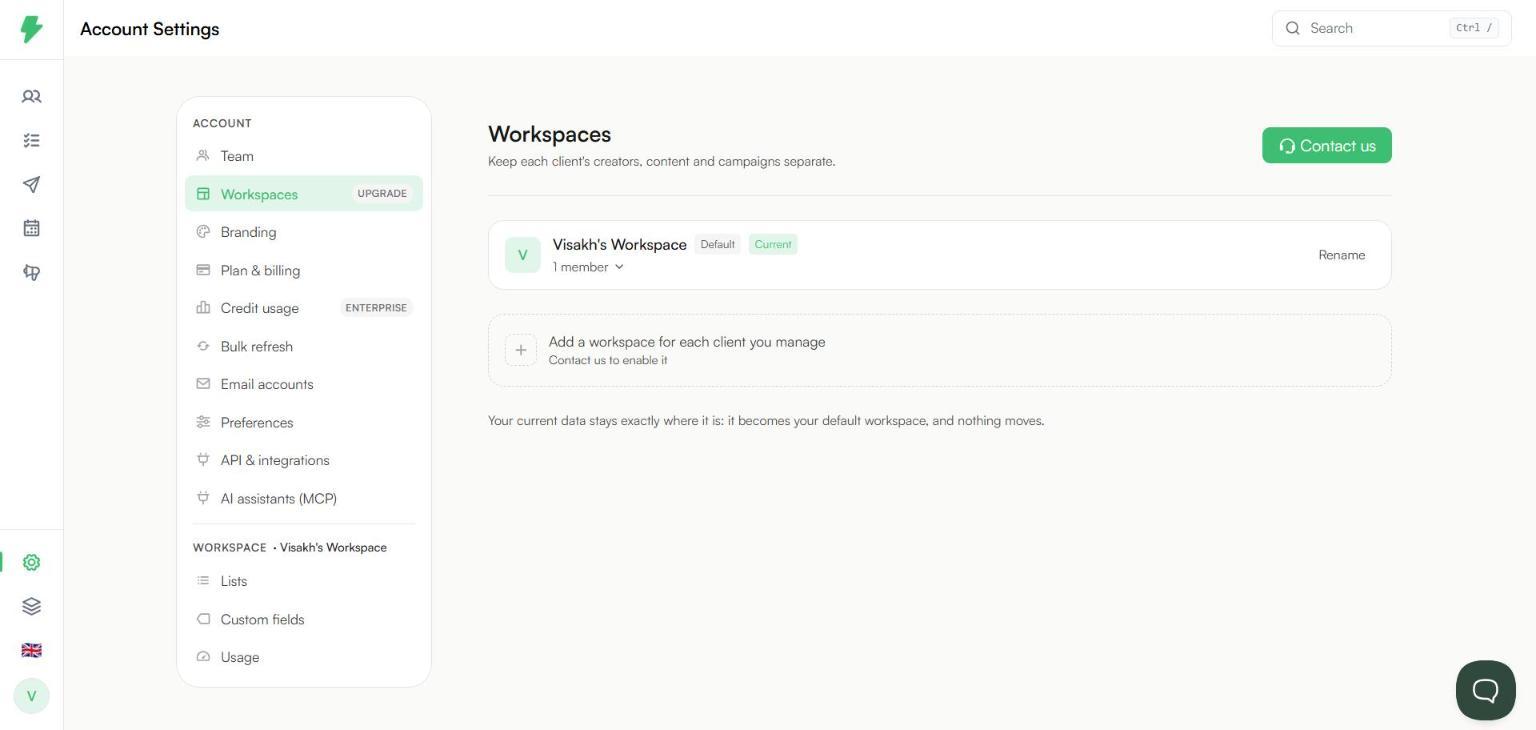Open the chat support bubble
Viewport: 1536px width, 730px height.
click(x=1485, y=690)
